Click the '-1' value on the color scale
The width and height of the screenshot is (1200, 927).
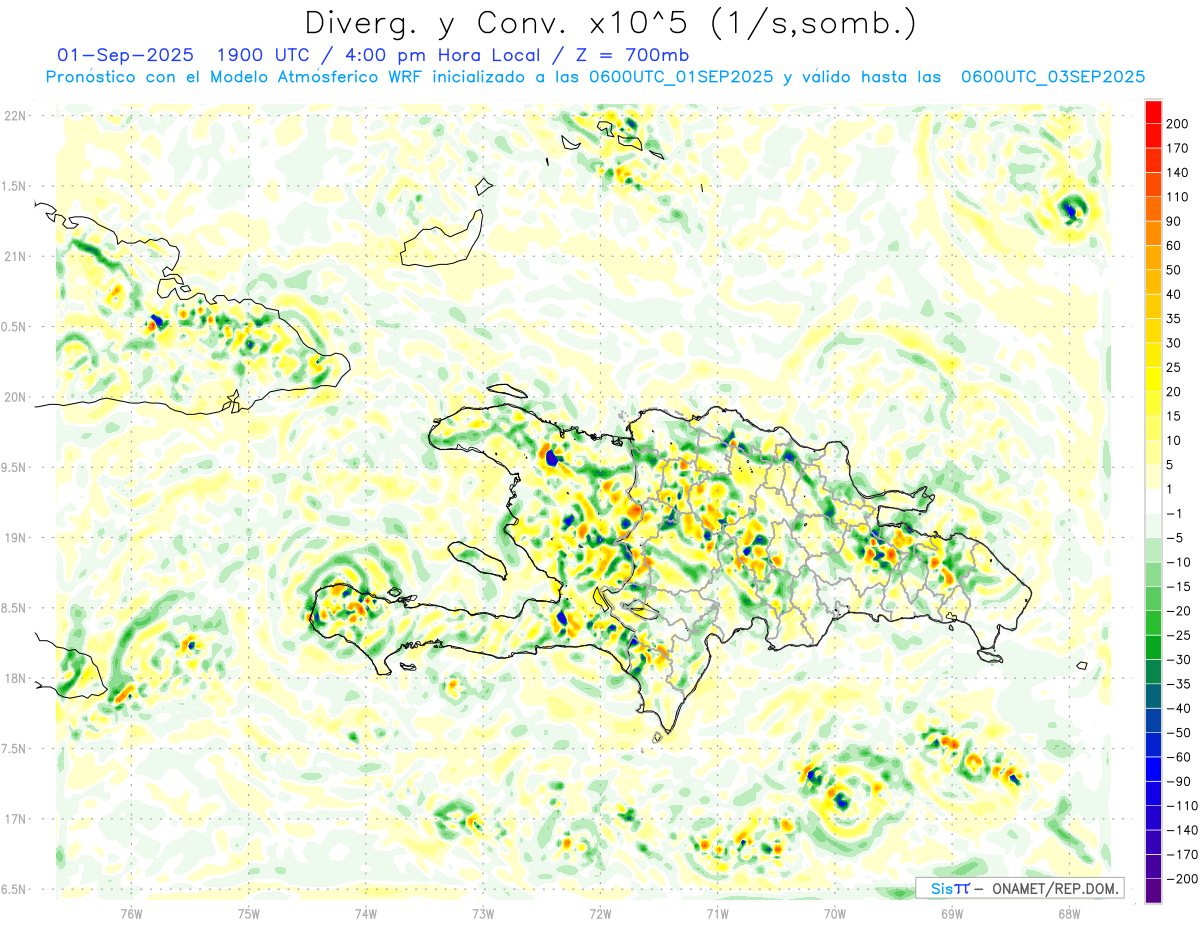1174,514
